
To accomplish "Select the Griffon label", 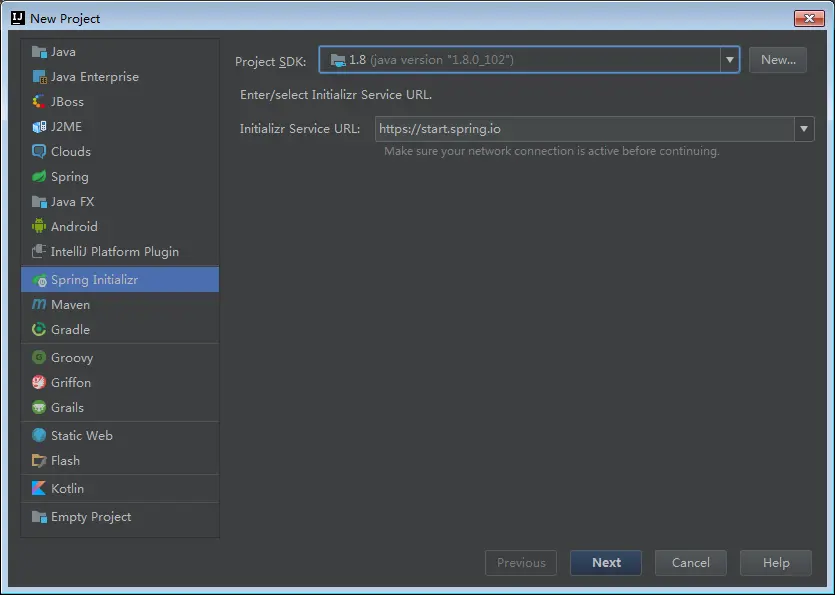I will tap(71, 382).
